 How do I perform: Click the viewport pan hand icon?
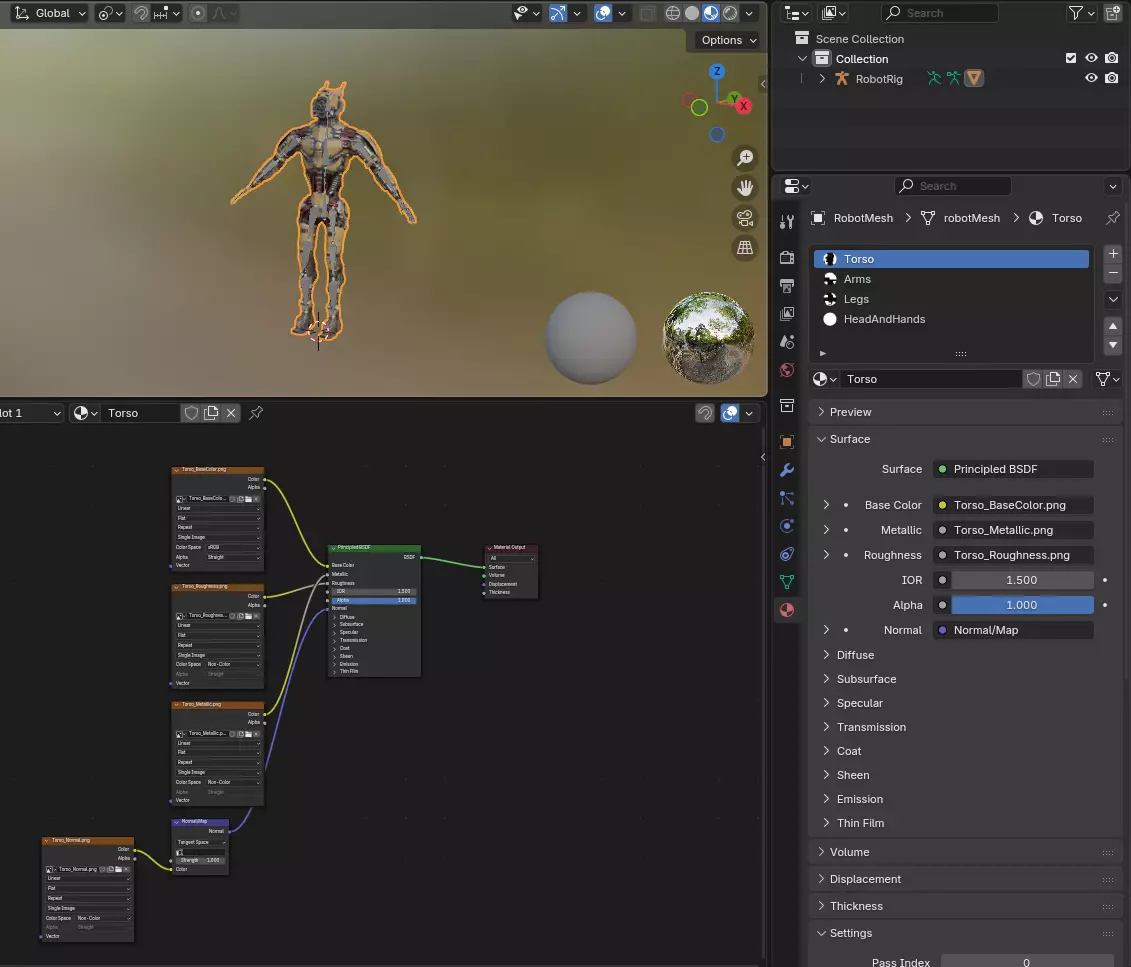[745, 187]
